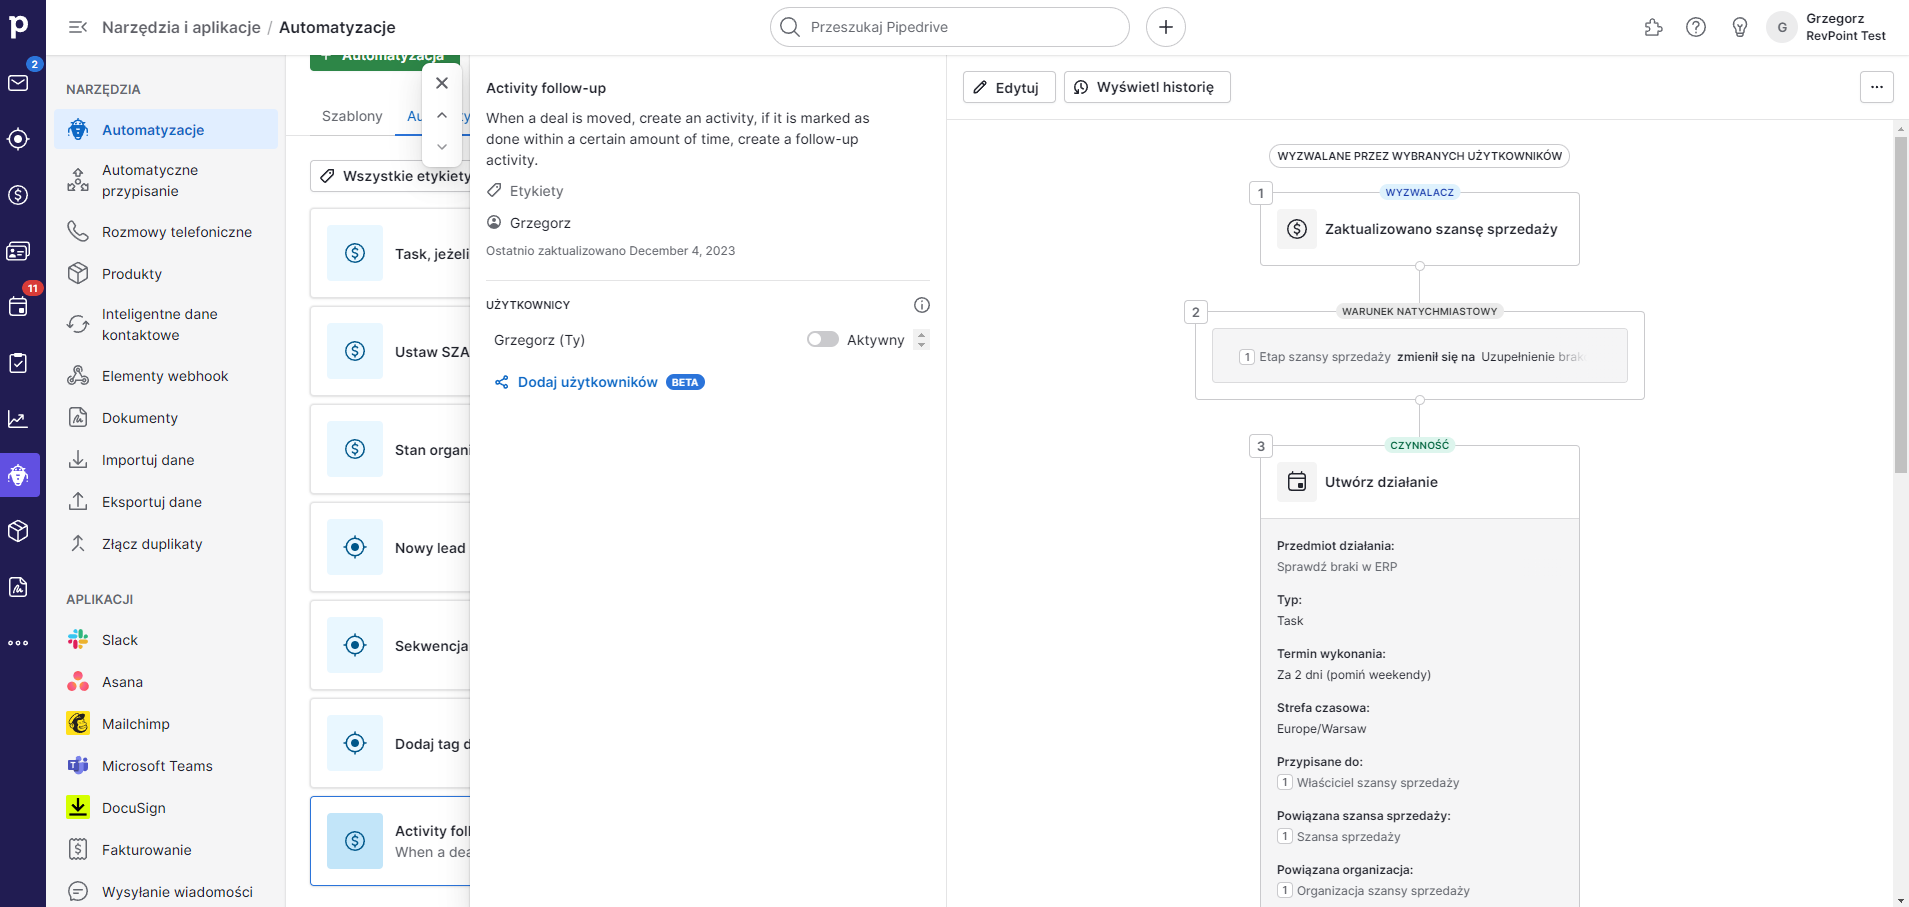Open the three-dot options menu of the automation

click(x=1877, y=87)
